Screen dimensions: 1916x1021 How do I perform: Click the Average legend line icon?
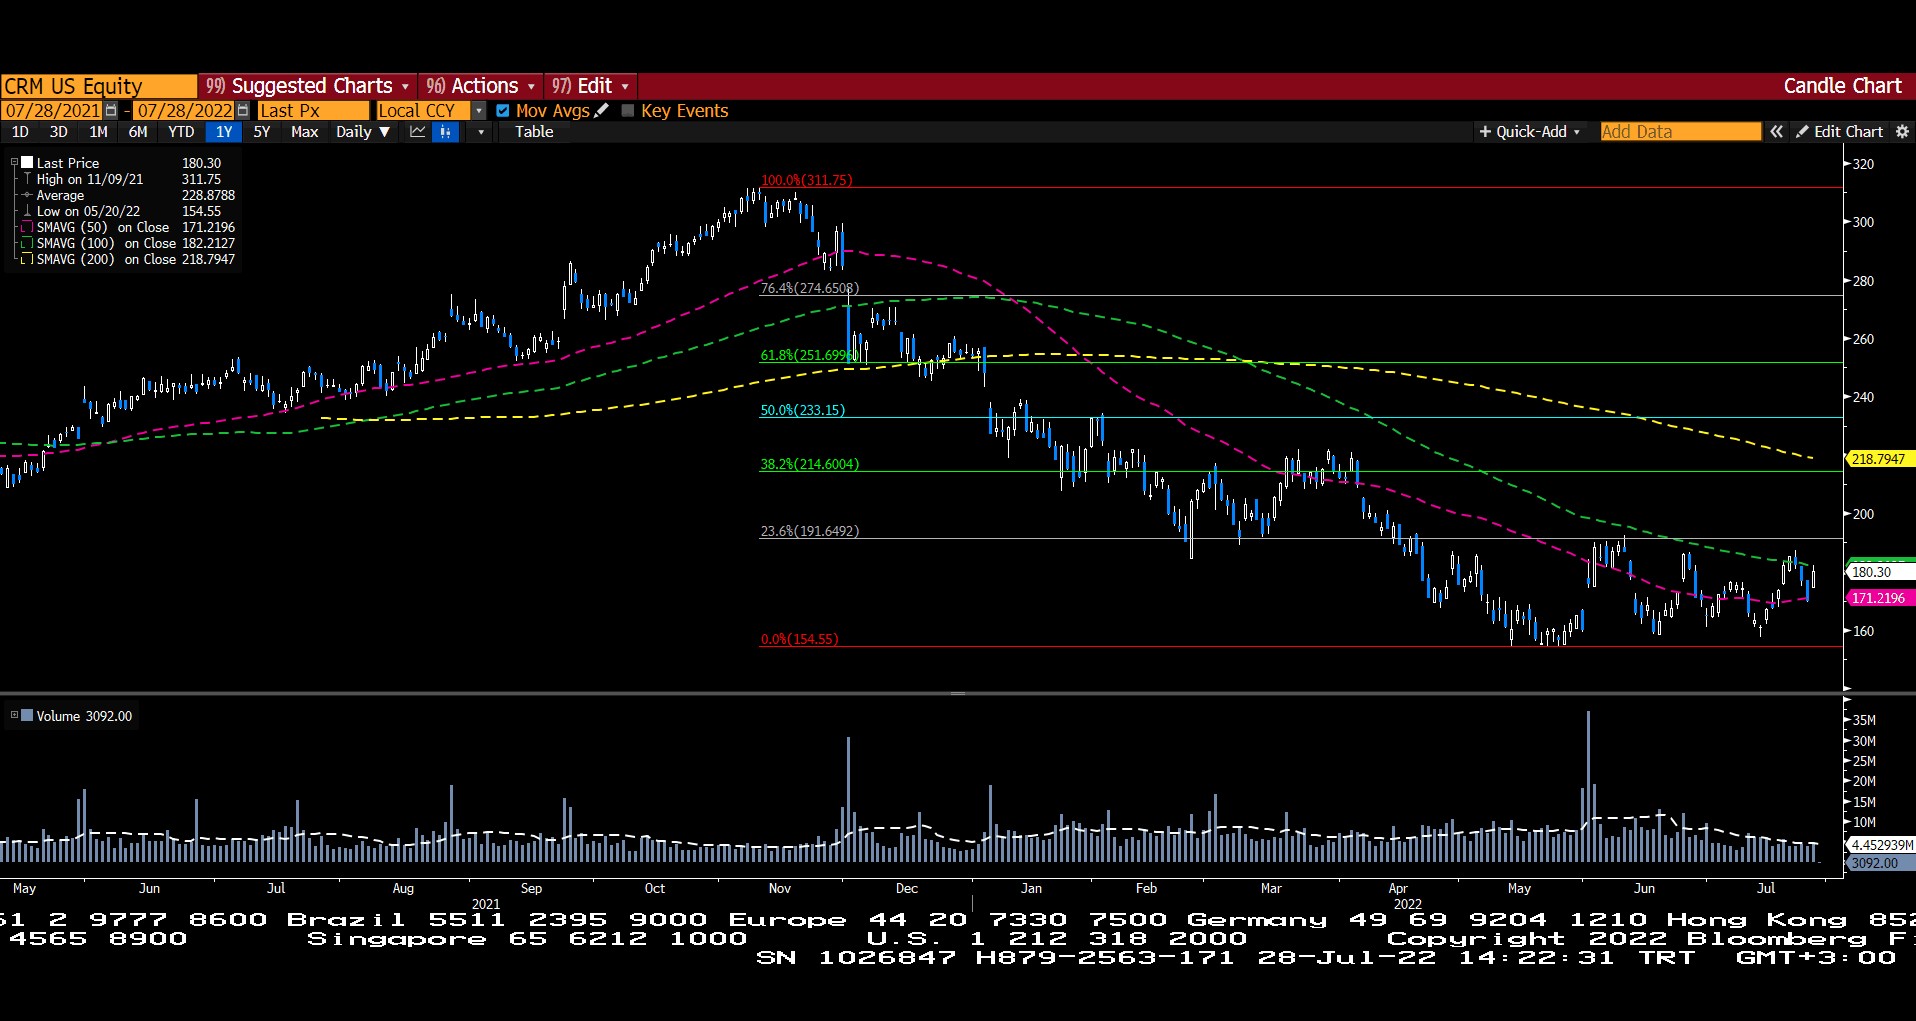(x=28, y=195)
